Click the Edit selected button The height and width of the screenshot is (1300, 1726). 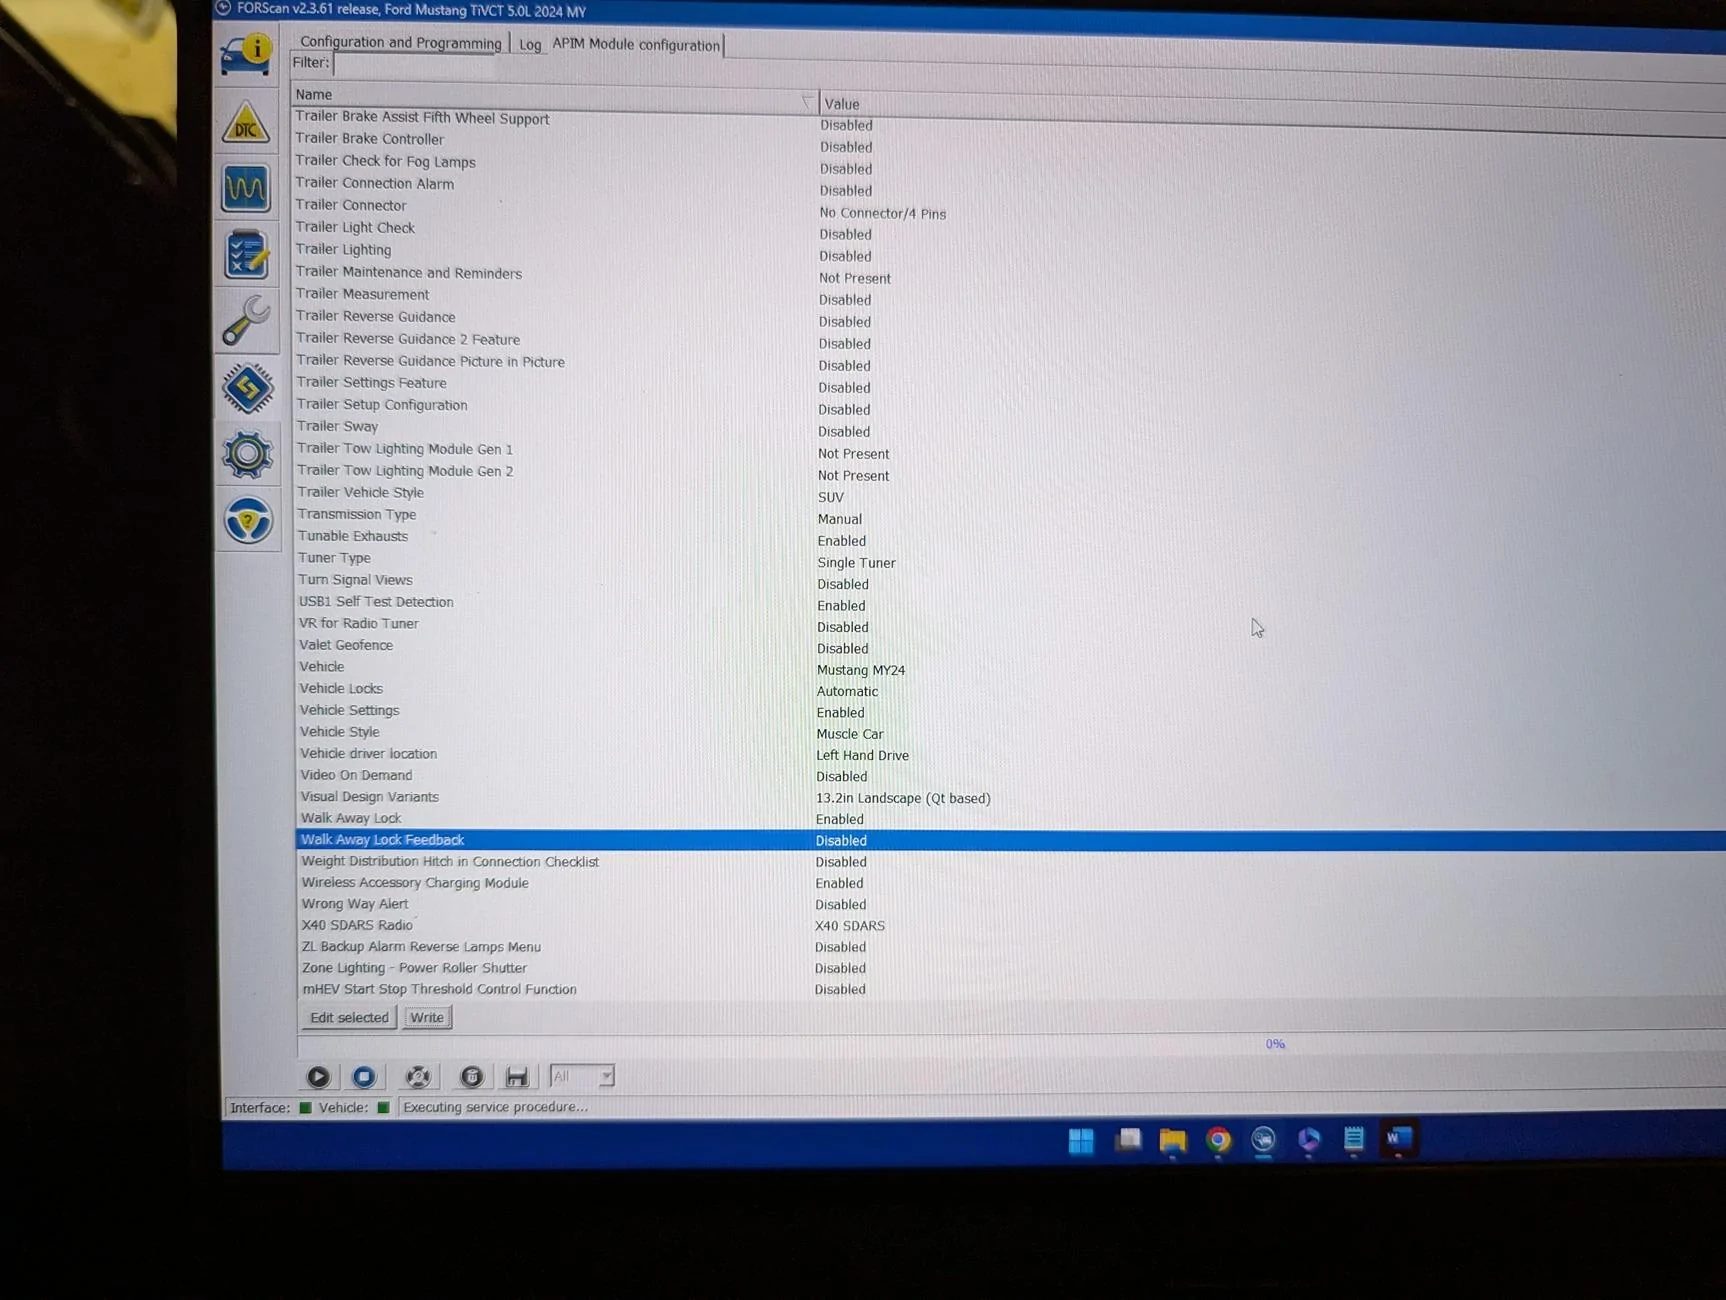click(349, 1018)
